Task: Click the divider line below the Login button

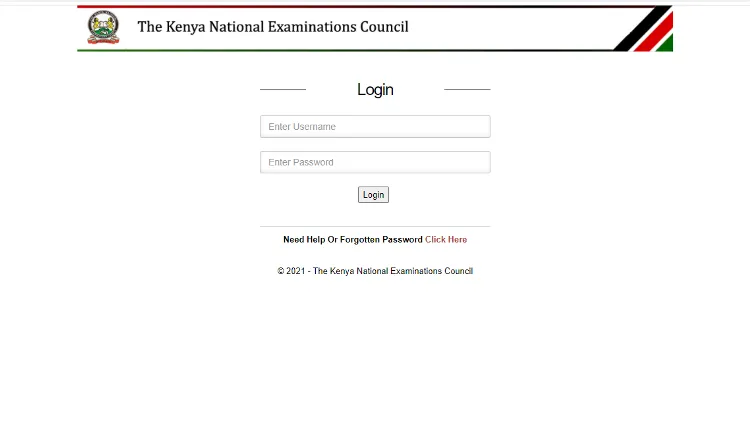Action: coord(375,227)
